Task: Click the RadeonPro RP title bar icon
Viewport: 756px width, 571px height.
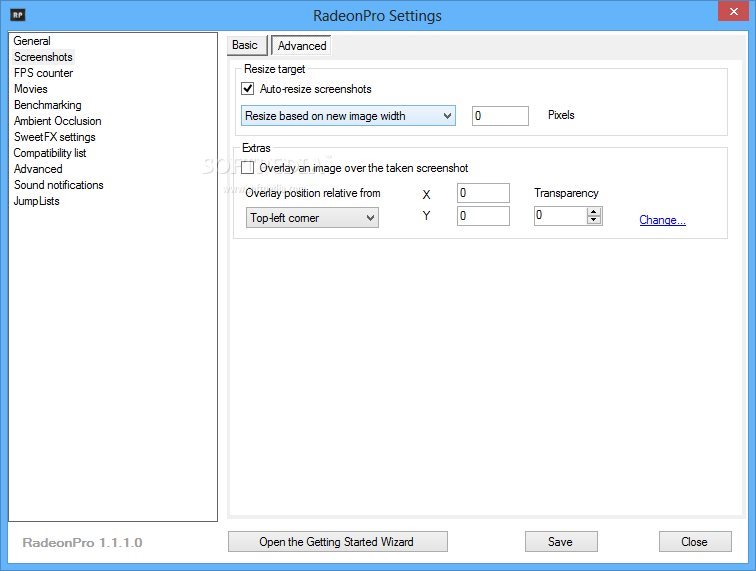Action: [18, 15]
